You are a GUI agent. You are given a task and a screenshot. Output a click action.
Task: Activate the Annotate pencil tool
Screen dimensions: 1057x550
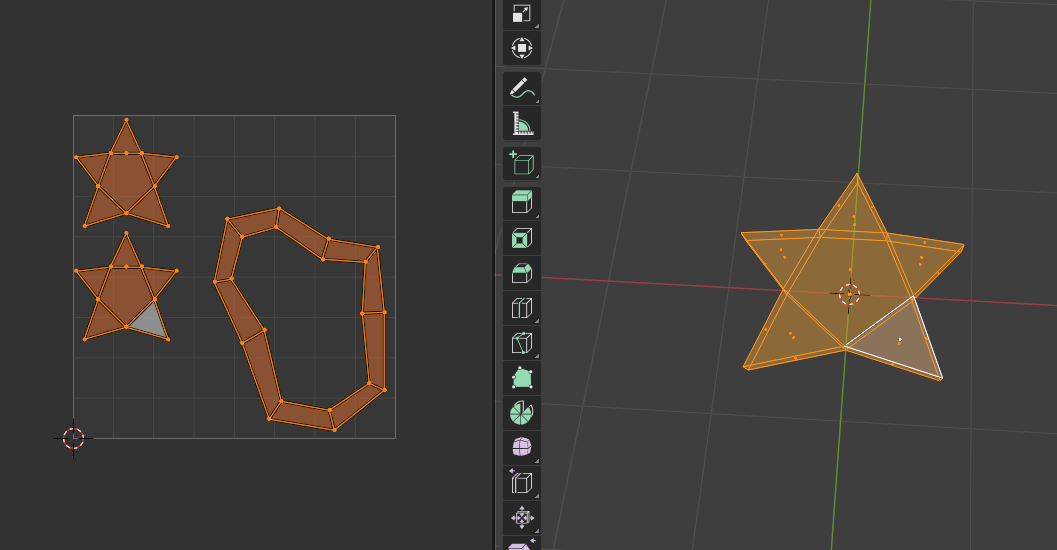[x=521, y=88]
